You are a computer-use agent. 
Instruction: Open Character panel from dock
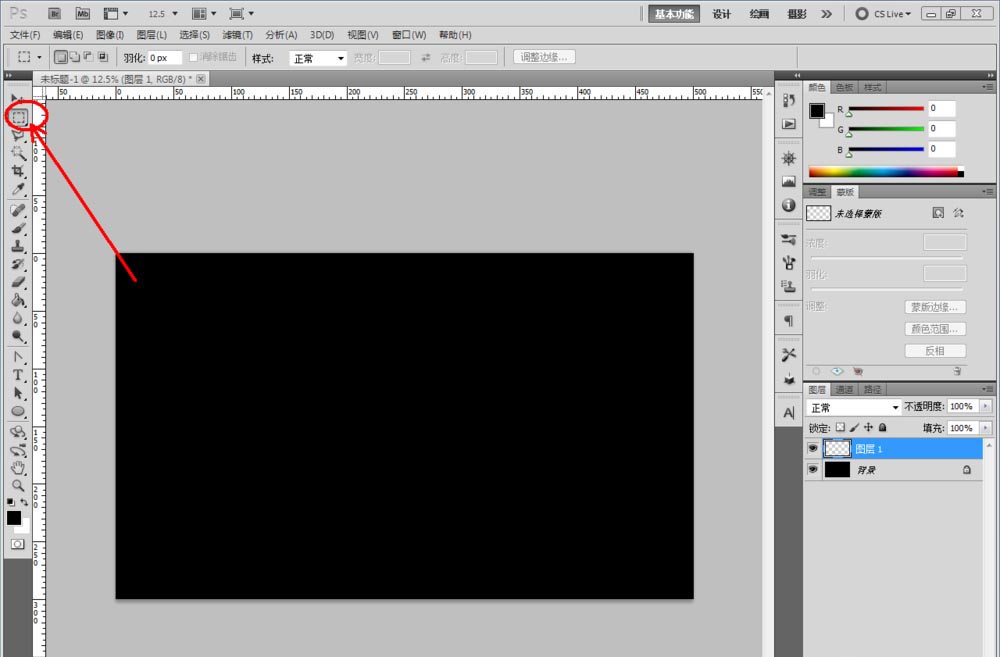click(x=789, y=413)
